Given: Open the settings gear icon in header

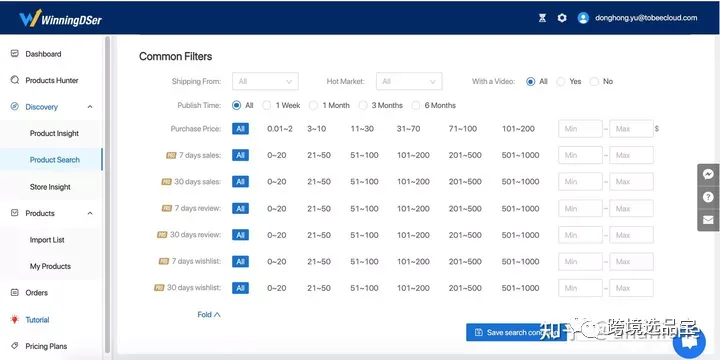Looking at the screenshot, I should pos(562,18).
